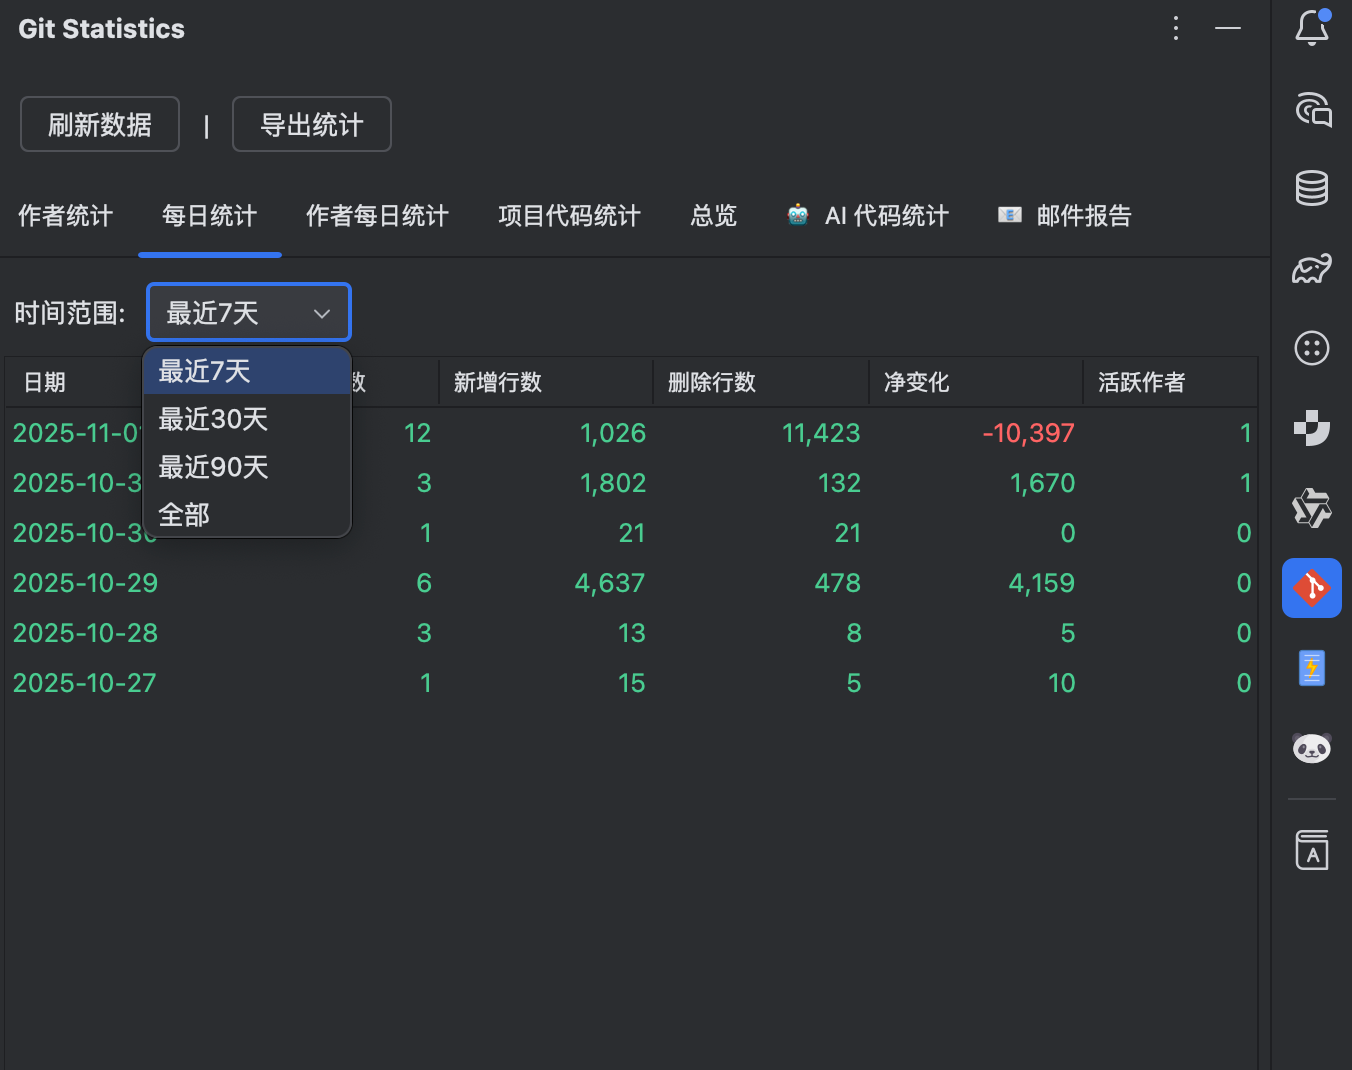The image size is (1352, 1070).
Task: Open the panda plugin icon in sidebar
Action: coord(1311,748)
